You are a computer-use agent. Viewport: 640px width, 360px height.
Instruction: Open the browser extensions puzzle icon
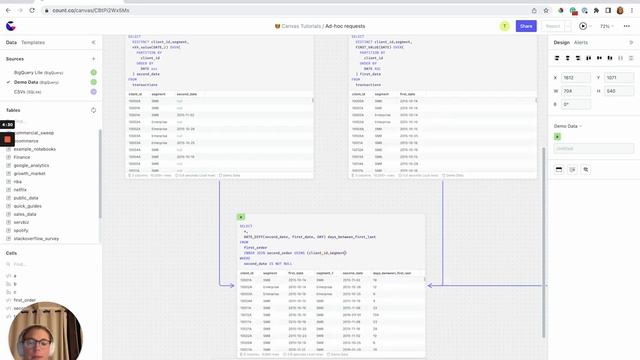(x=596, y=10)
